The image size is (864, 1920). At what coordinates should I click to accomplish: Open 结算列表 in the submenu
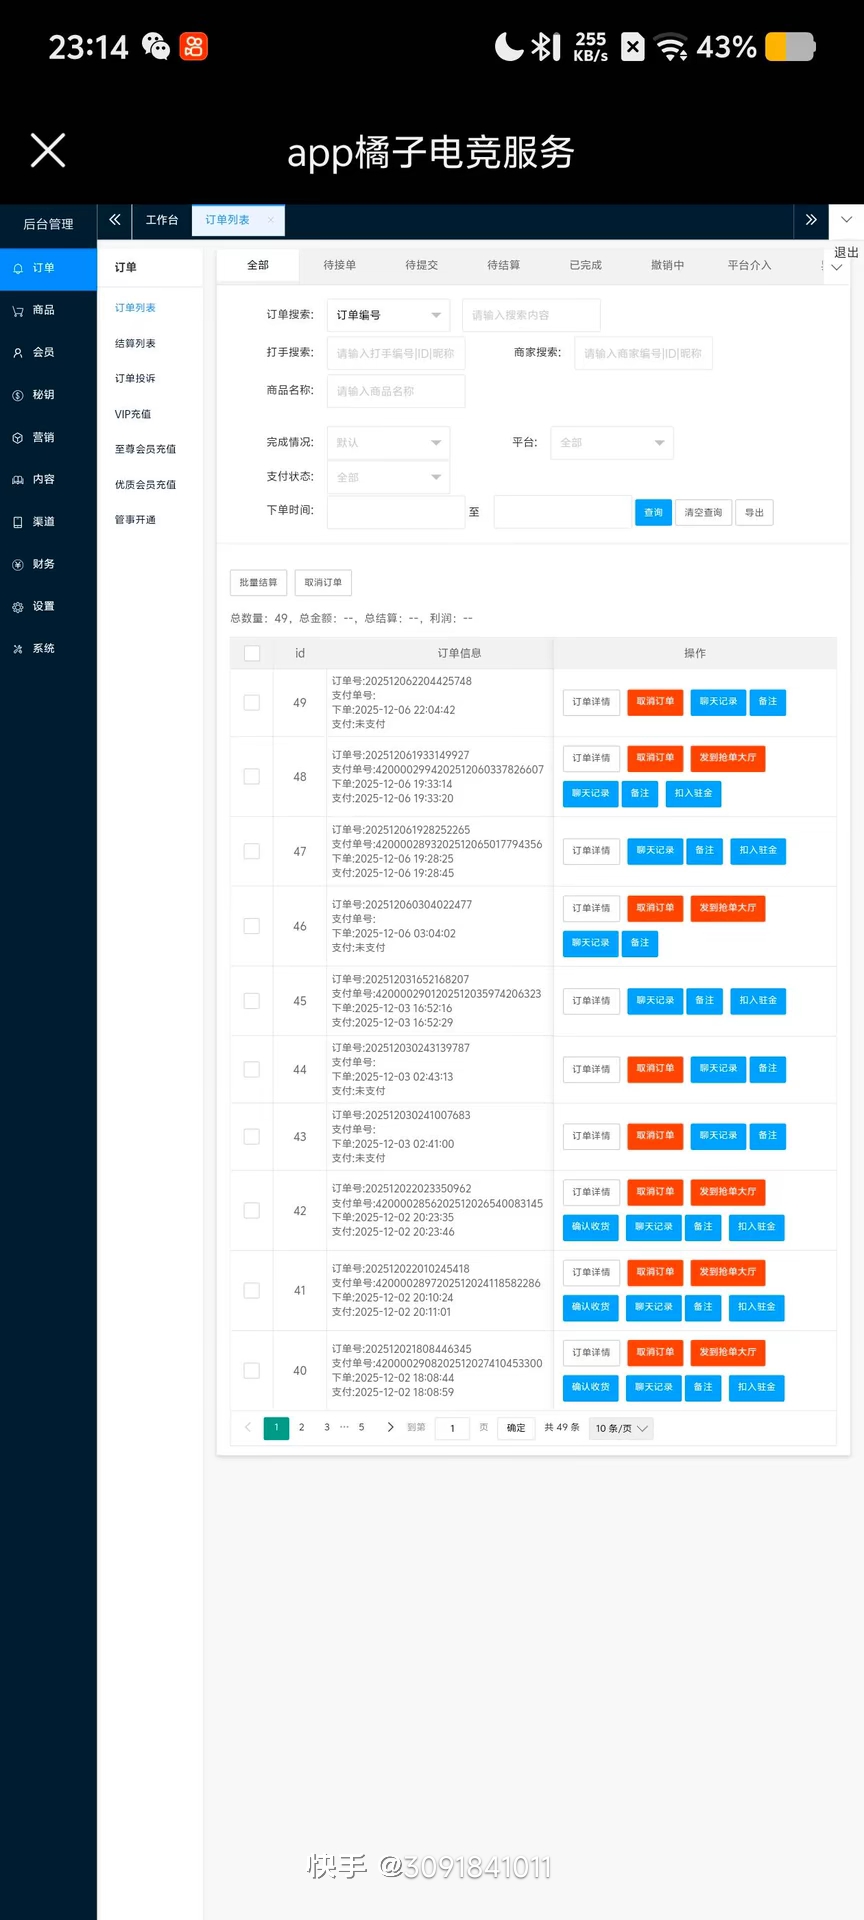pos(135,343)
